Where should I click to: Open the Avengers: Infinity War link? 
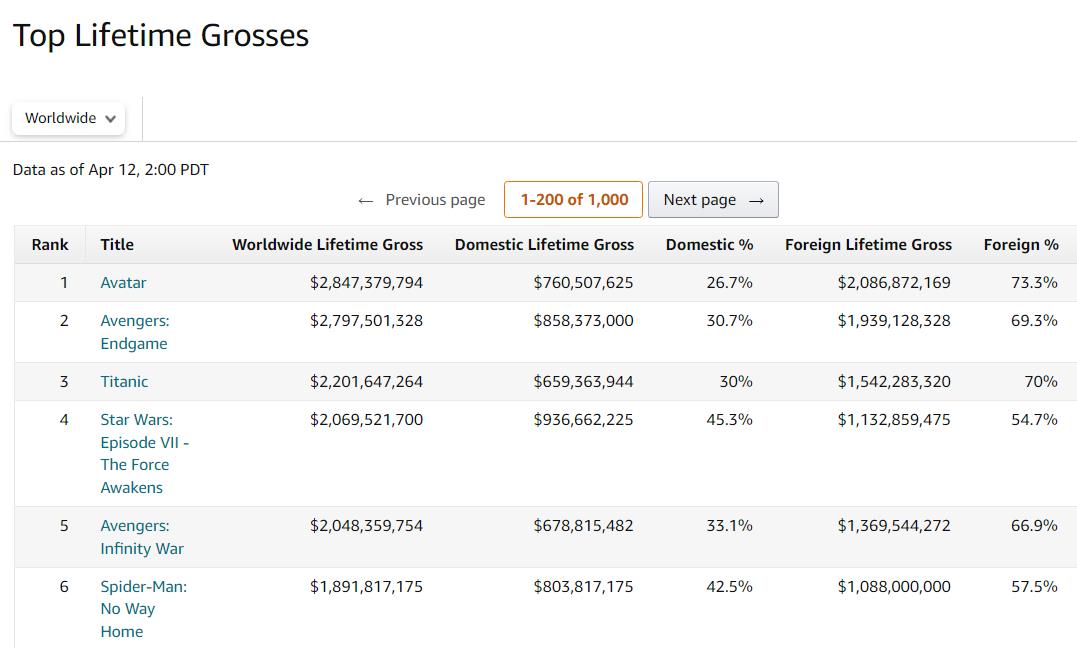coord(141,537)
